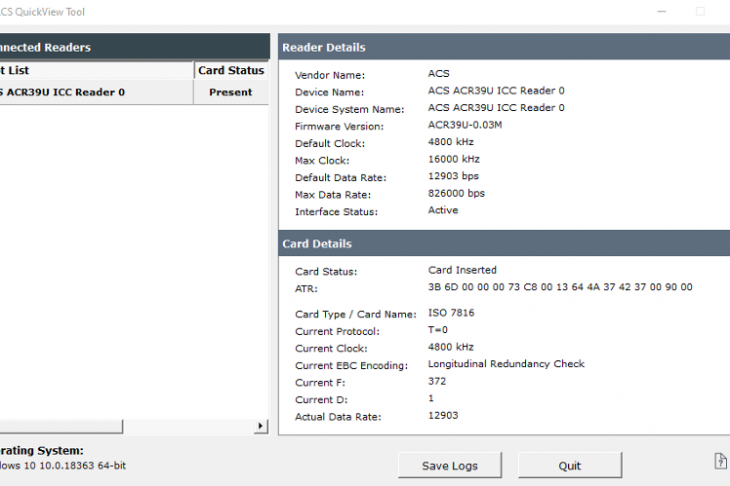The height and width of the screenshot is (486, 730).
Task: Click the Device Name label
Action: 329,92
